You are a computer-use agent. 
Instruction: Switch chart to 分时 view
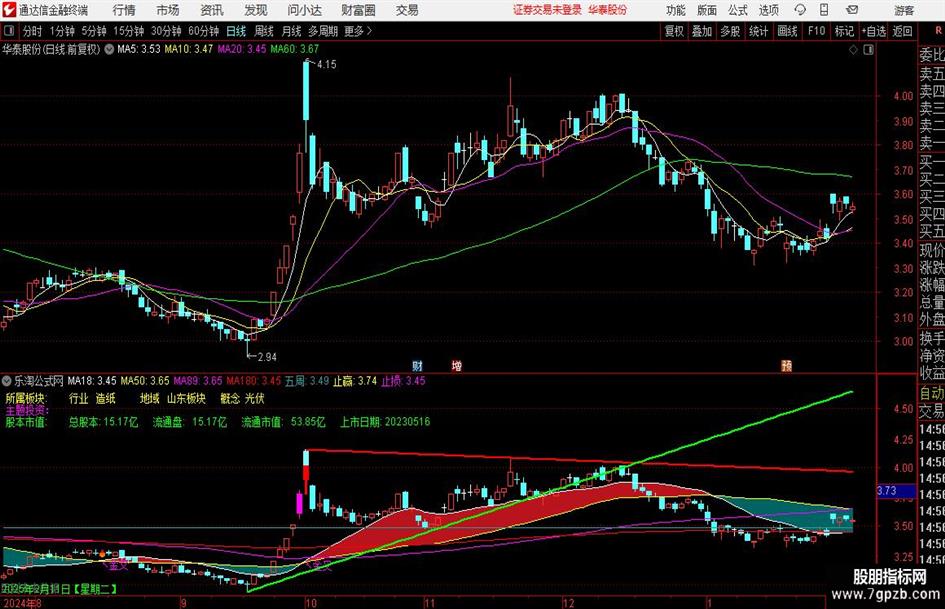point(32,31)
